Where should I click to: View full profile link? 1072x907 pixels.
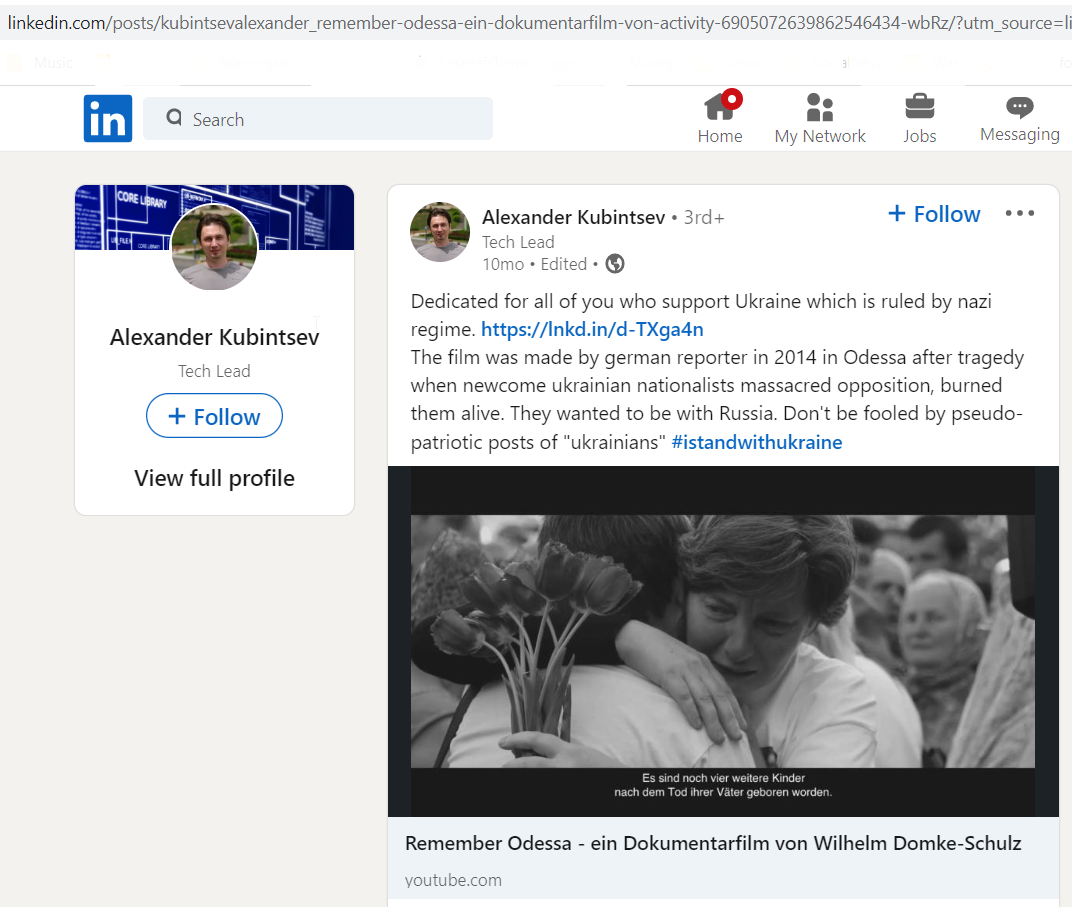(x=214, y=478)
